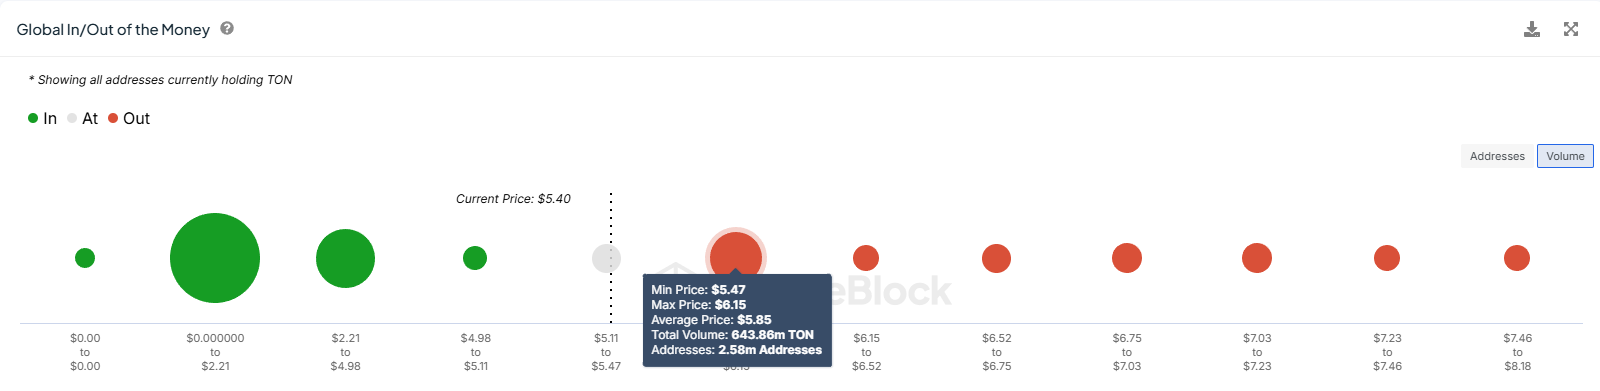Toggle the gray At legend item

click(x=82, y=118)
